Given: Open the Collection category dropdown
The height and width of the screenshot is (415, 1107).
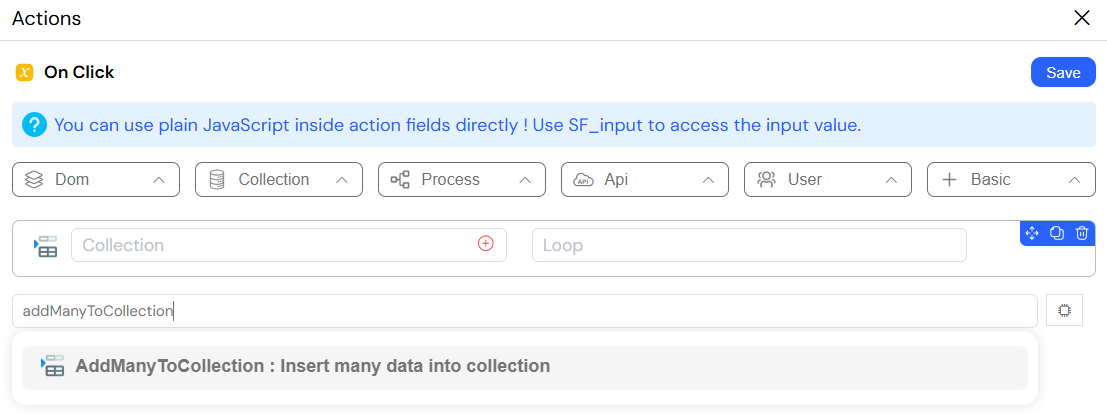Looking at the screenshot, I should coord(279,179).
